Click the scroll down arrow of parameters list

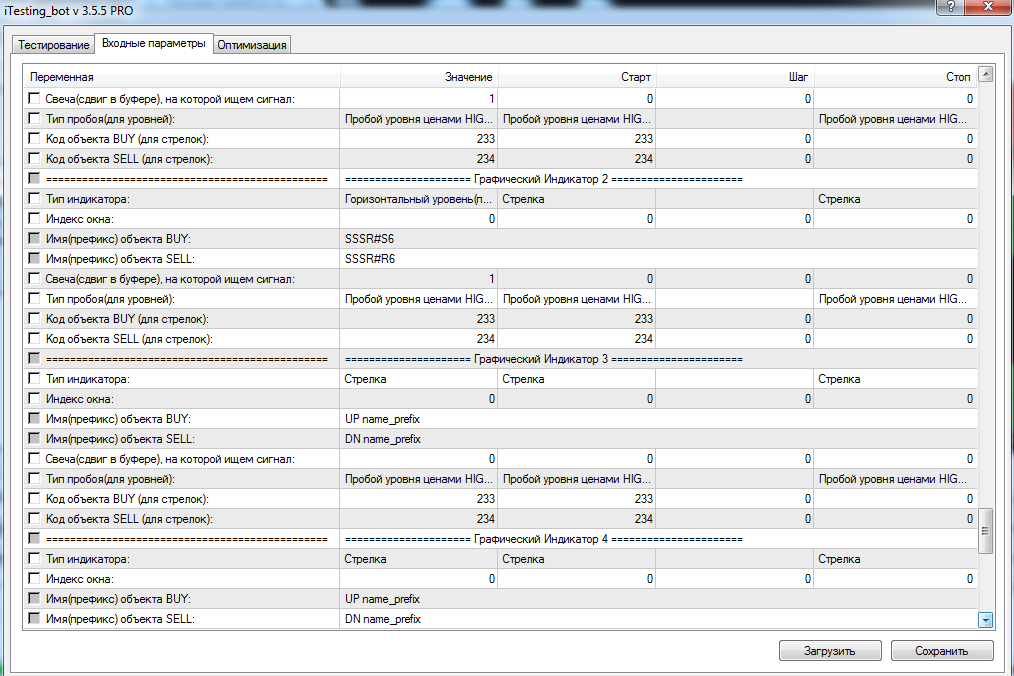[985, 620]
